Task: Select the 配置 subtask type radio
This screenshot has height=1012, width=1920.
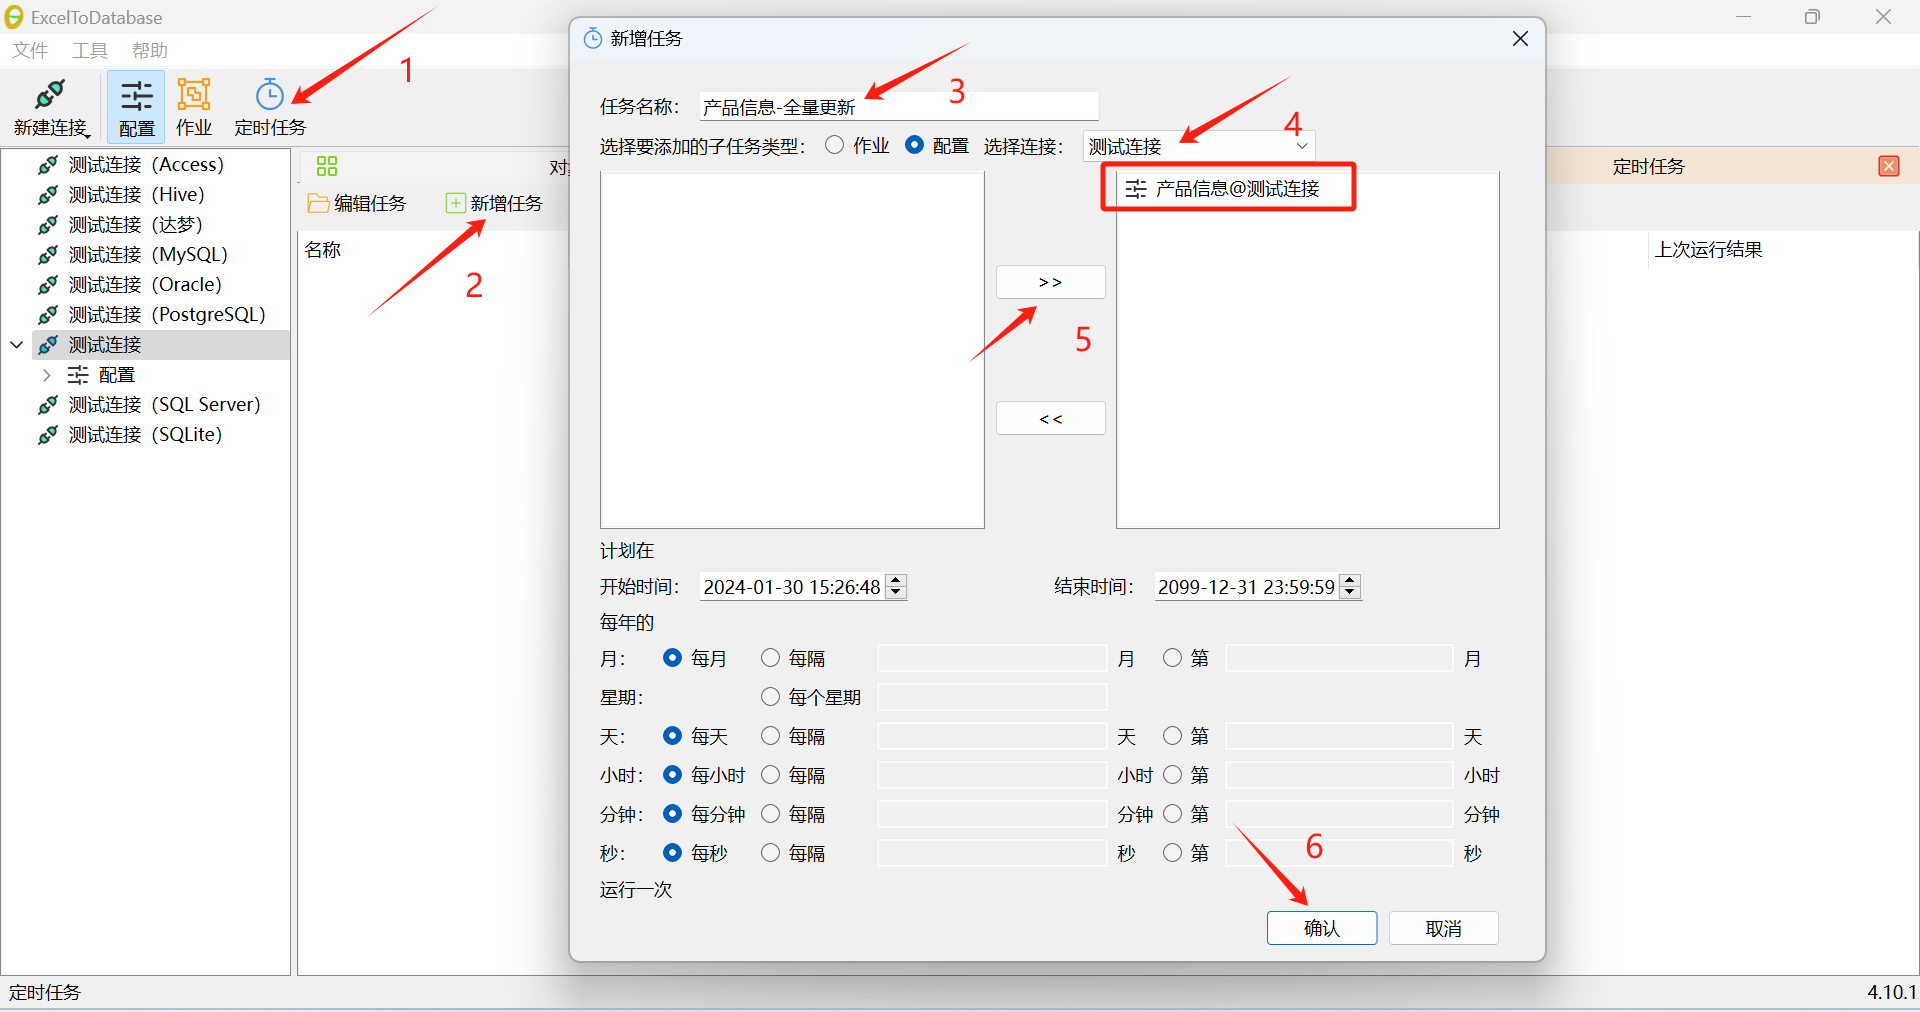Action: [914, 145]
